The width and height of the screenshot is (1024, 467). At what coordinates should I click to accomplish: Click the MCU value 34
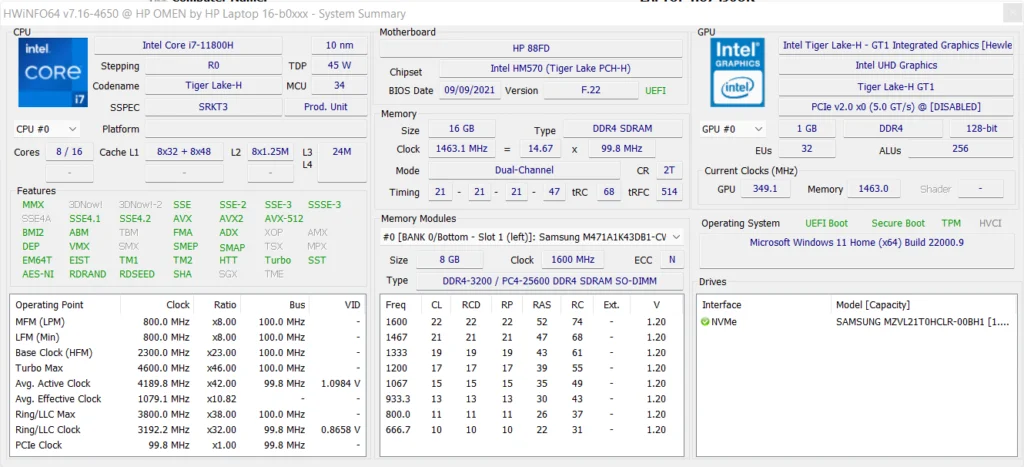339,86
